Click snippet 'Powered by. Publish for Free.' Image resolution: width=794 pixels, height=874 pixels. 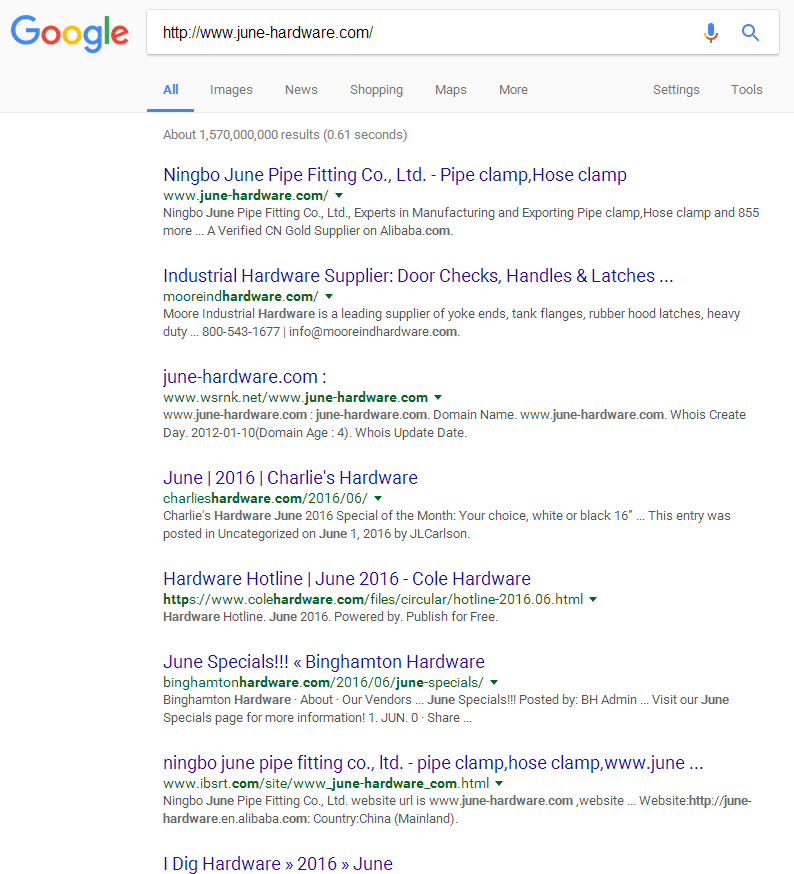coord(331,617)
